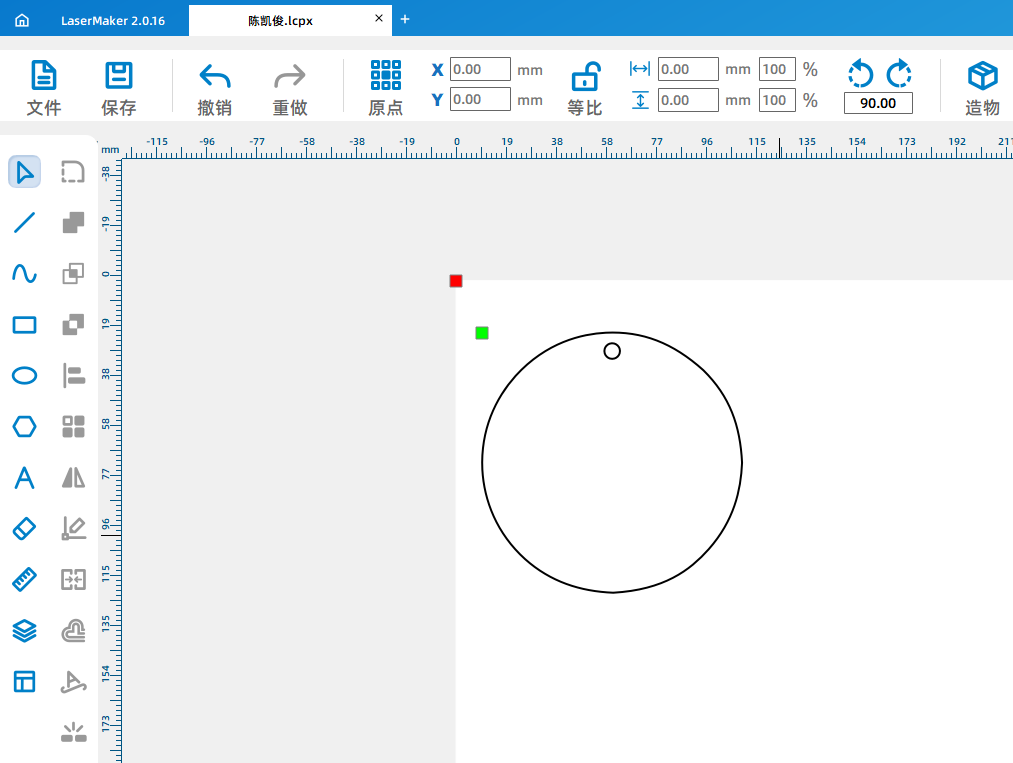This screenshot has width=1013, height=763.
Task: Pick the ellipse tool
Action: click(25, 376)
